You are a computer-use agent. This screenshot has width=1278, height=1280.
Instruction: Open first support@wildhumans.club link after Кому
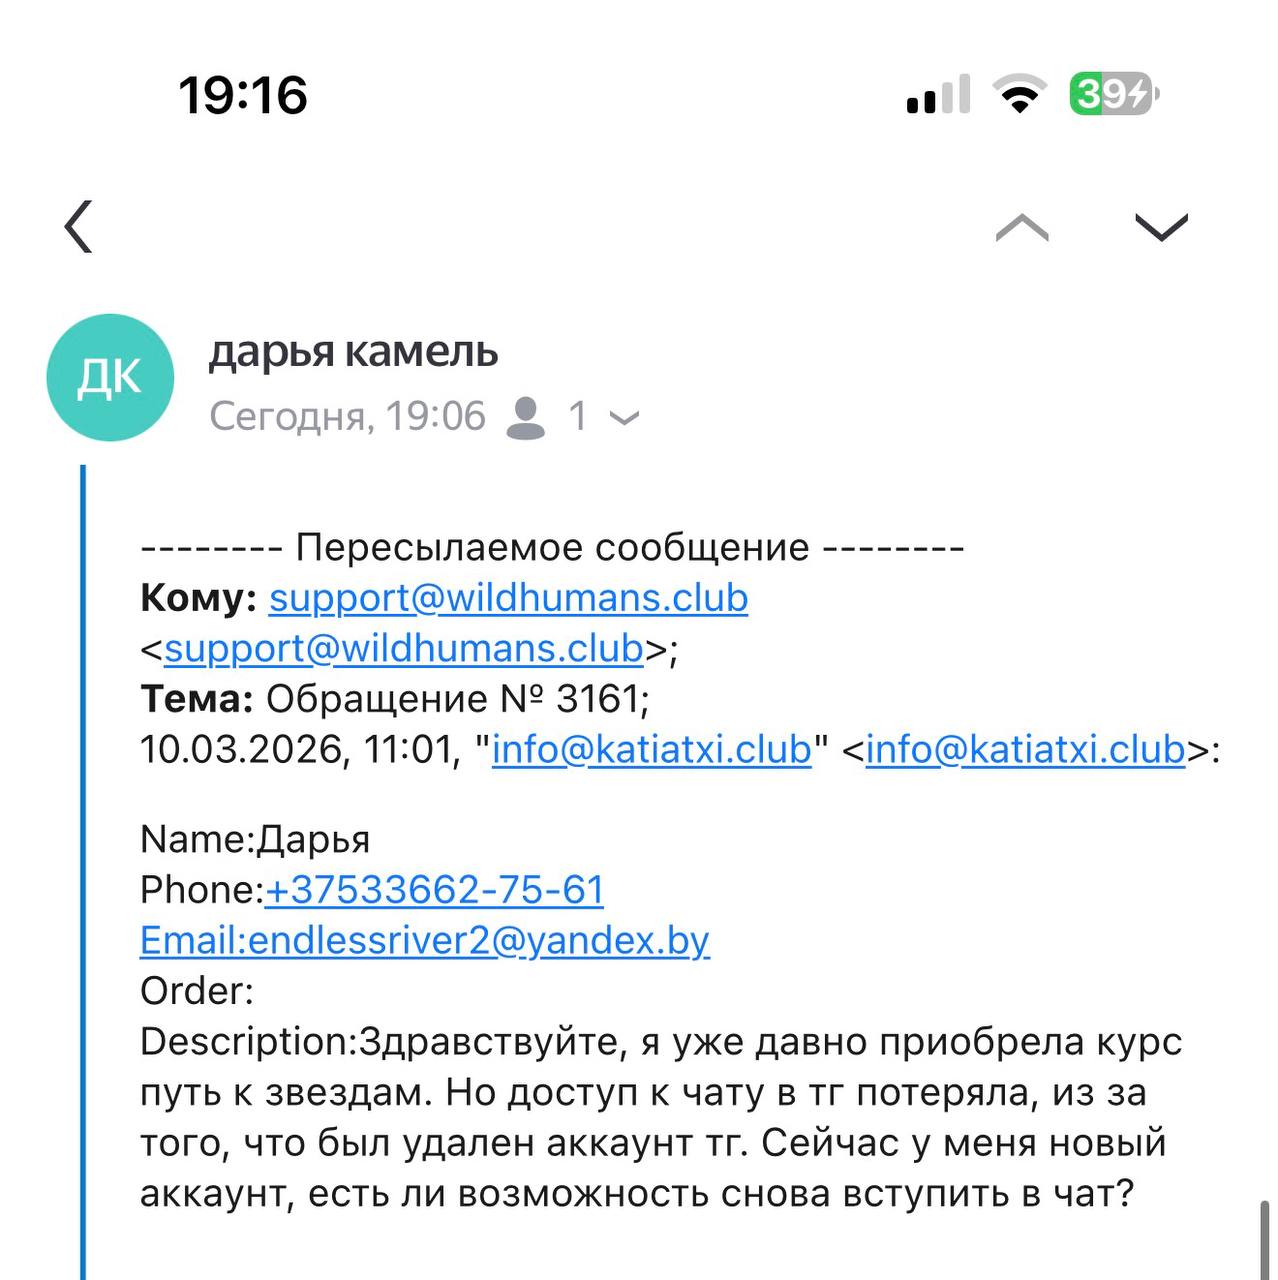tap(508, 598)
